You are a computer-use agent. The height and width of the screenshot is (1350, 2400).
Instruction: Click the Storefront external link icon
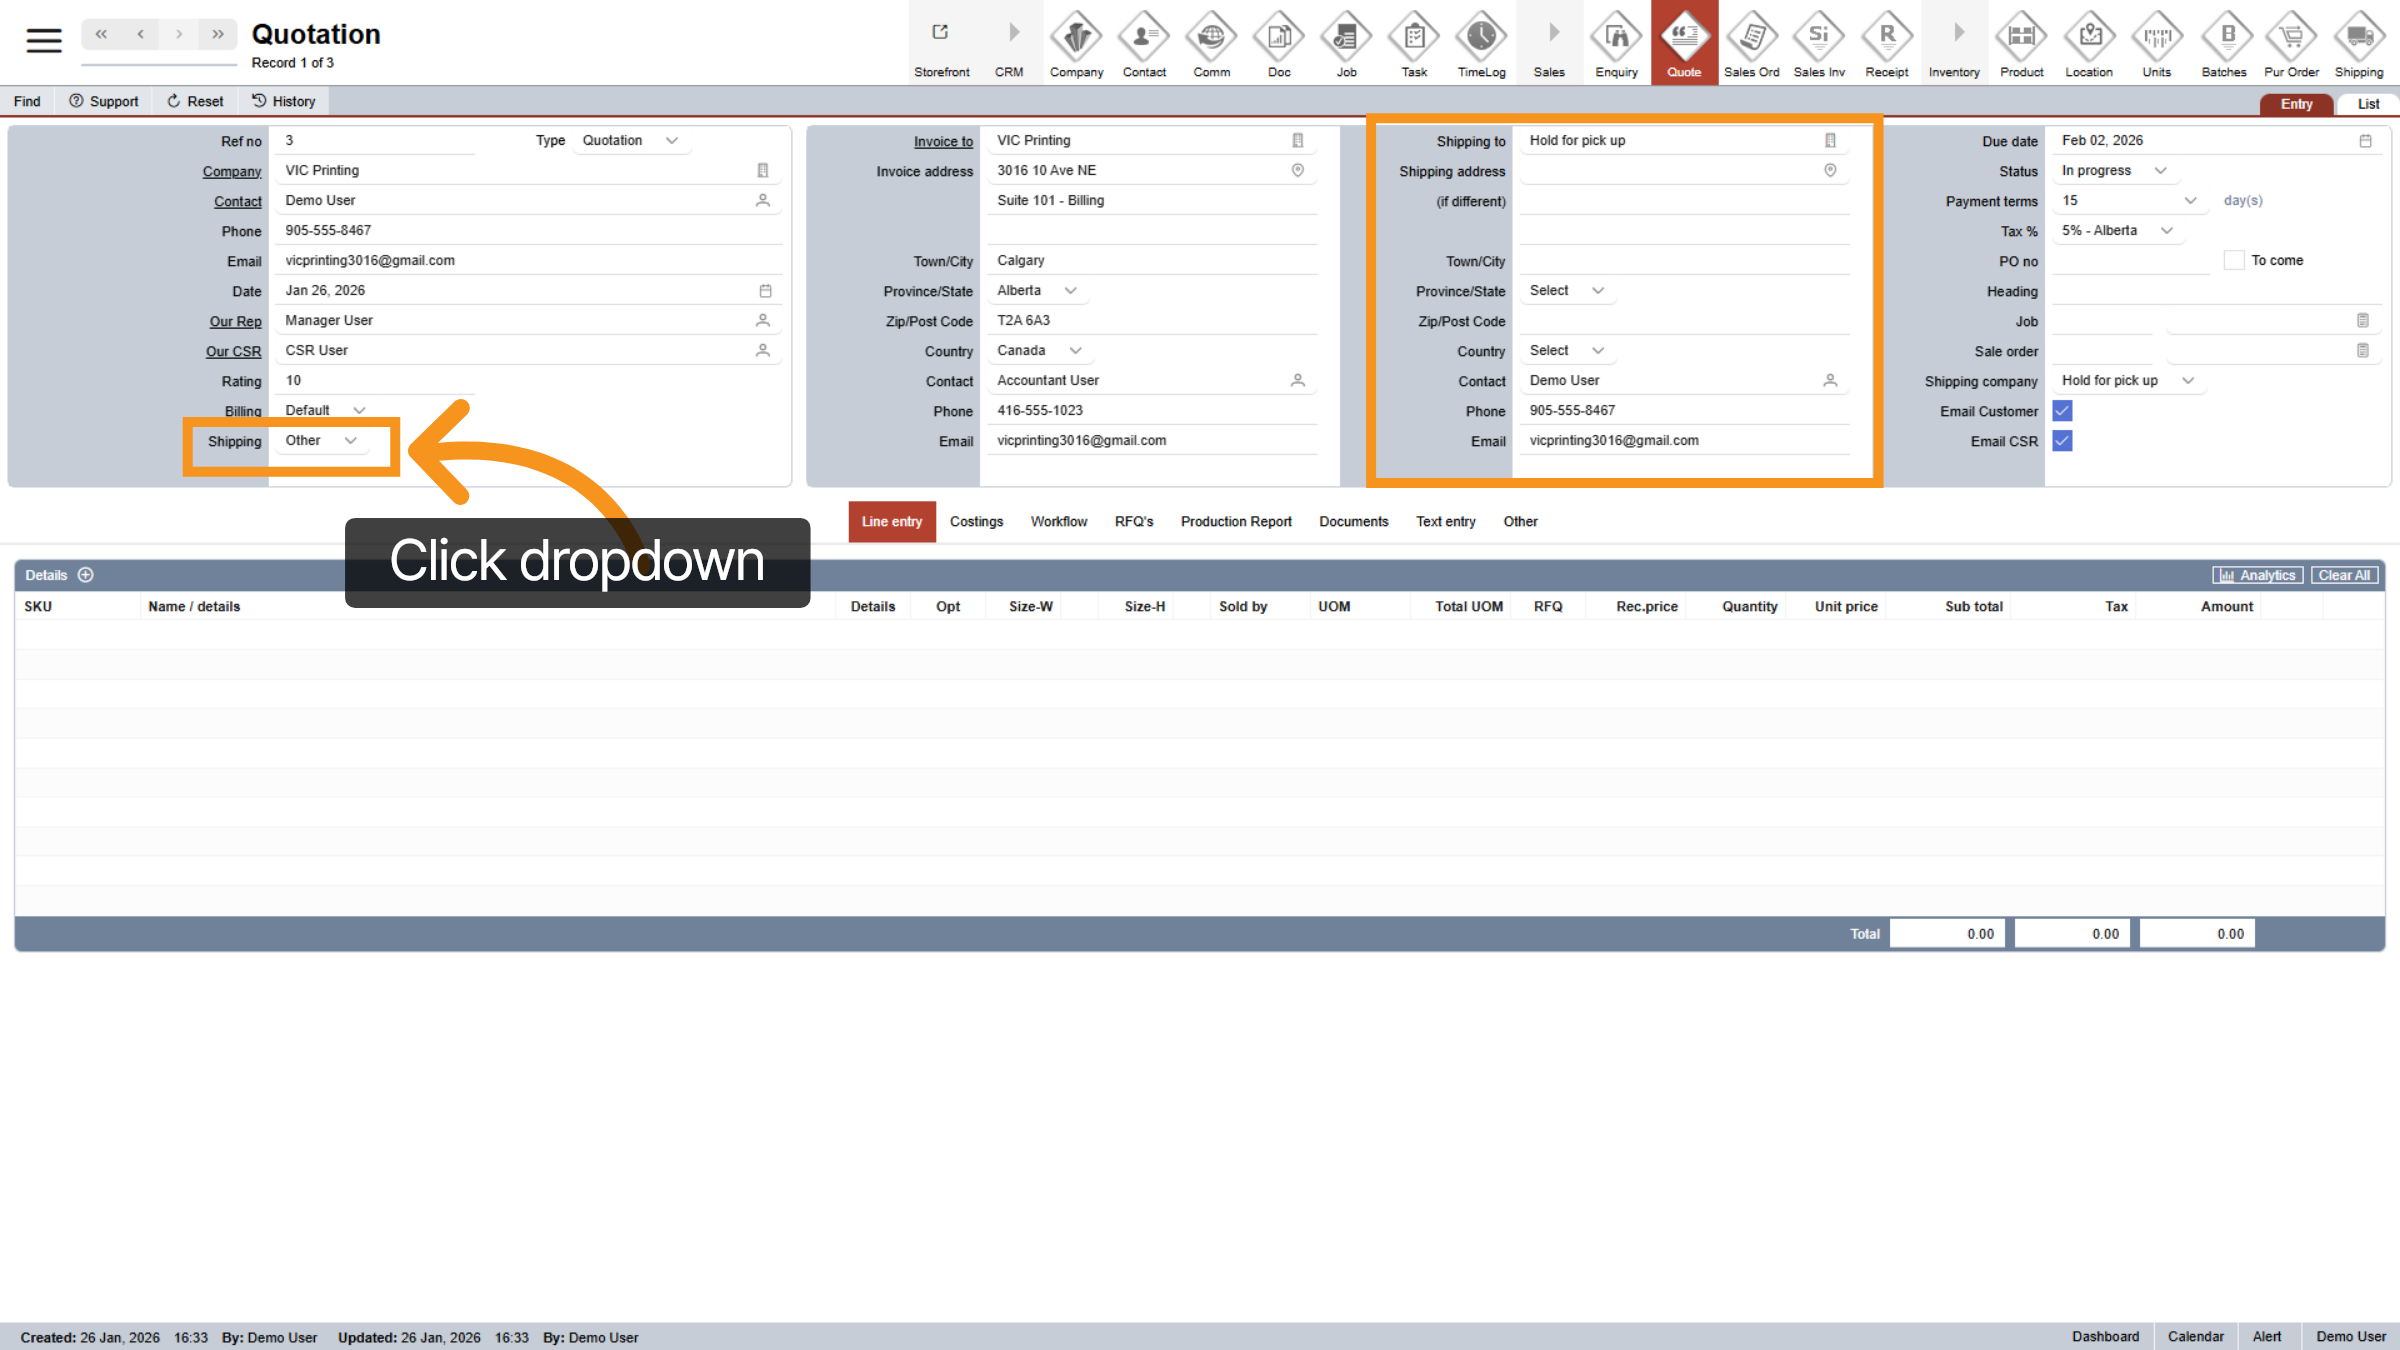tap(940, 33)
